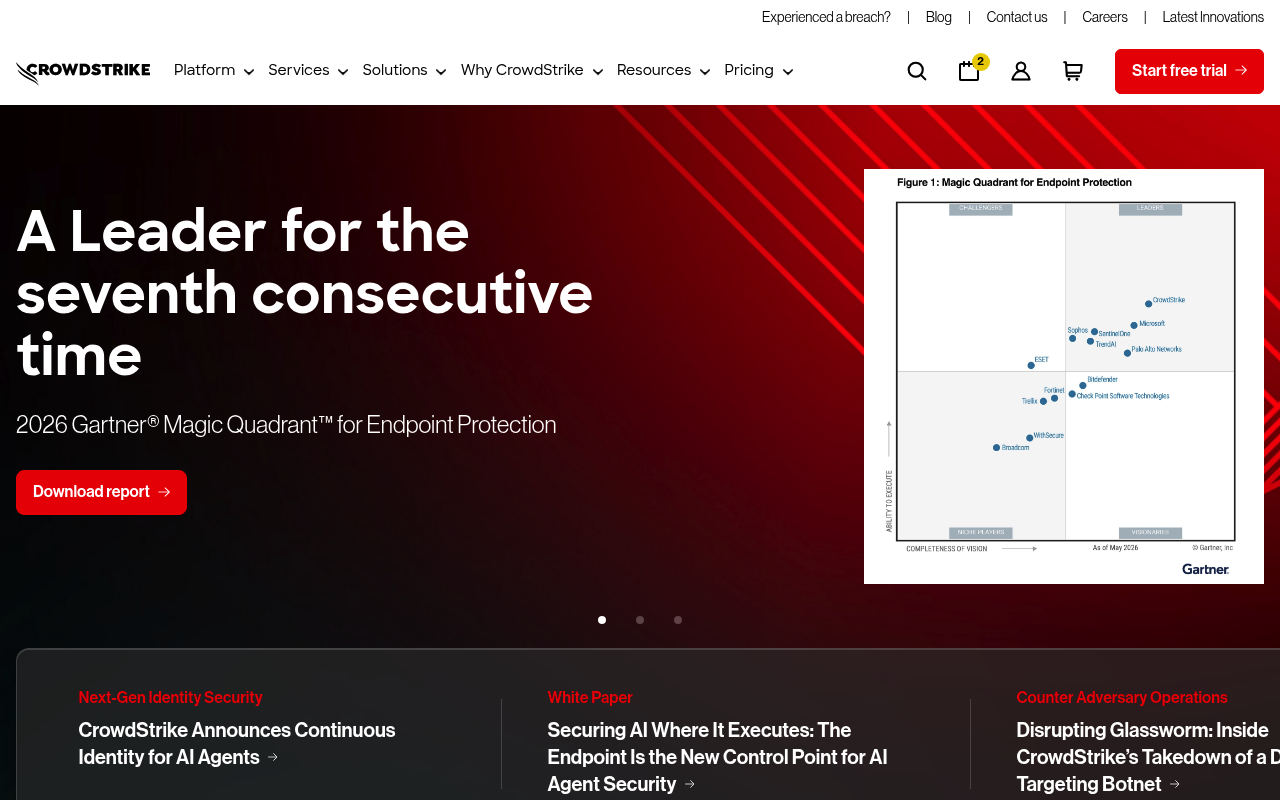Image resolution: width=1280 pixels, height=800 pixels.
Task: Click the White Paper label
Action: pyautogui.click(x=590, y=698)
